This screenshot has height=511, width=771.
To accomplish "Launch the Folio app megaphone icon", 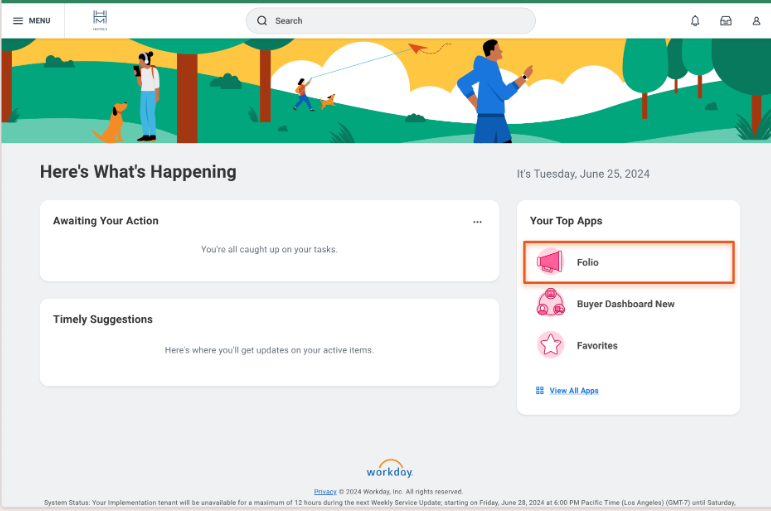I will point(550,262).
